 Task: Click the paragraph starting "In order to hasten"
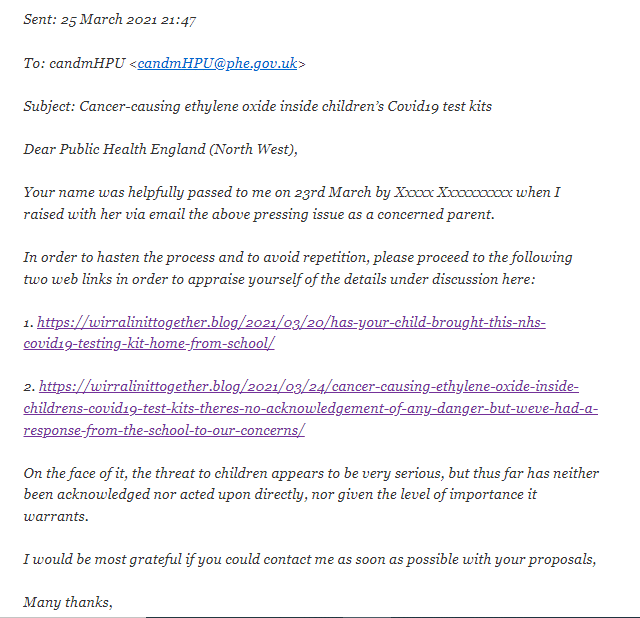click(x=298, y=268)
